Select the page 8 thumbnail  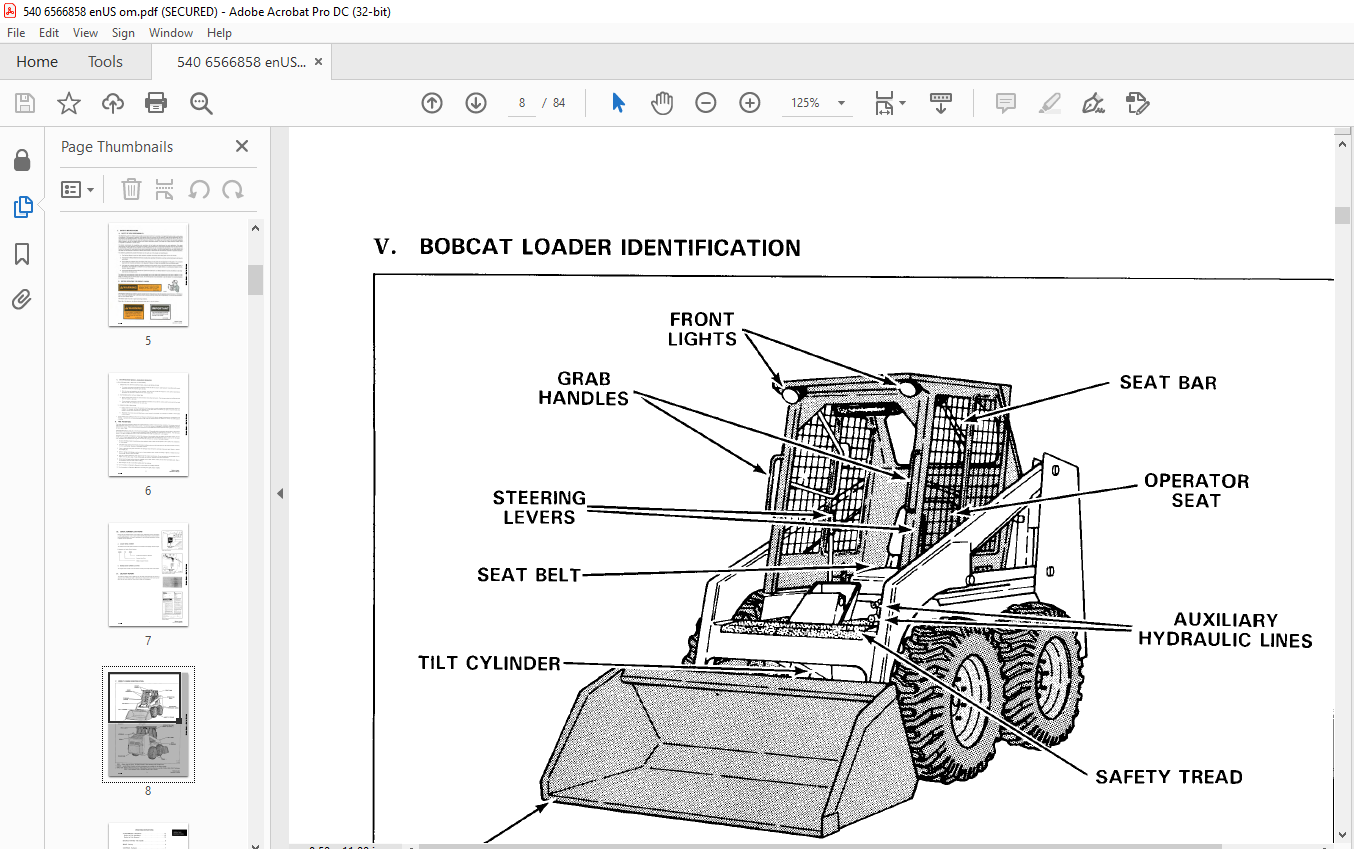point(148,725)
